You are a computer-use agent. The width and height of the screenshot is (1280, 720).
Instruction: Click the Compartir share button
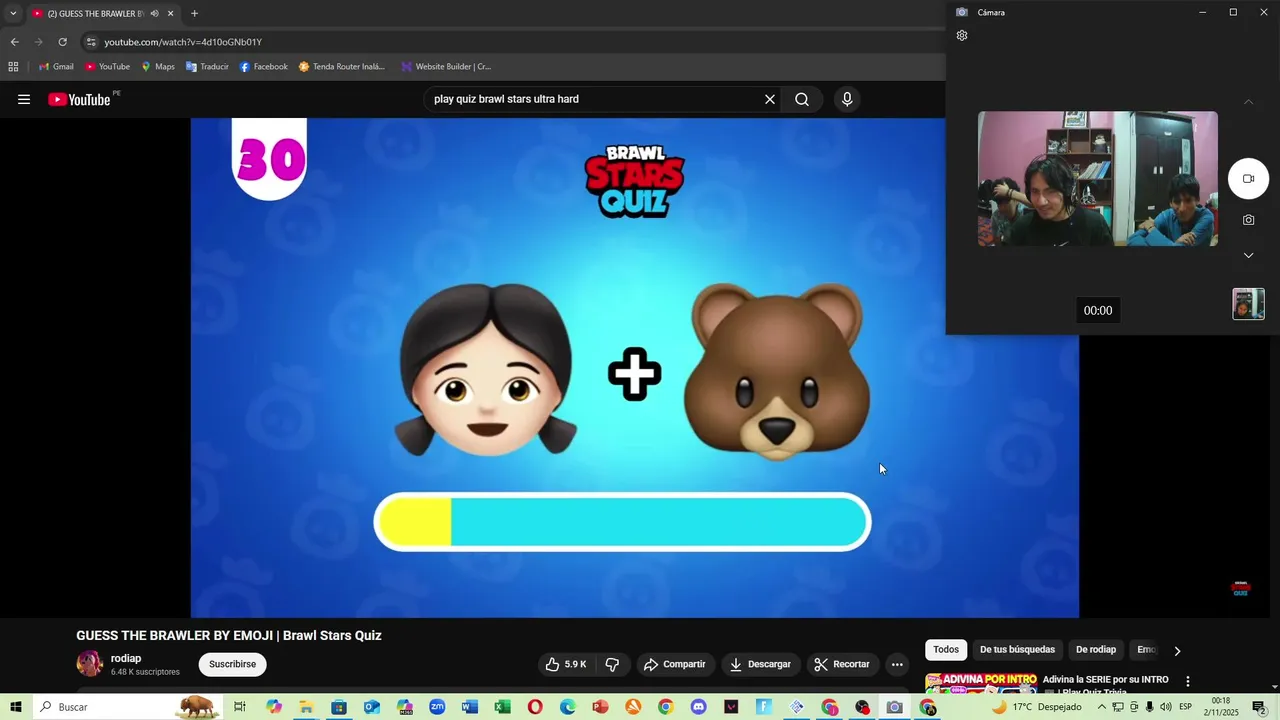point(675,664)
